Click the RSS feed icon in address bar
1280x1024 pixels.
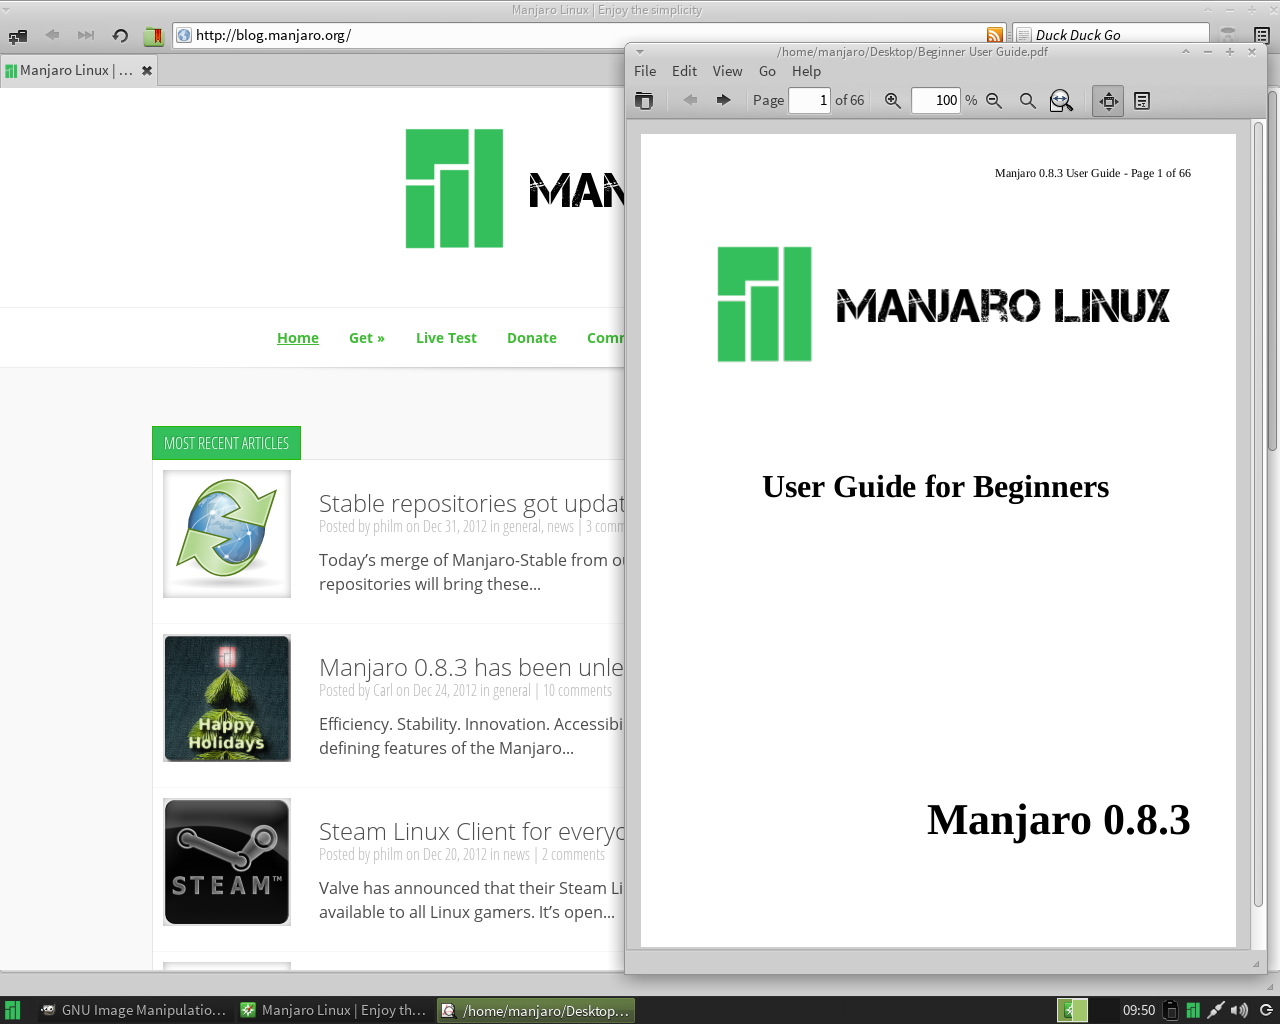[994, 35]
